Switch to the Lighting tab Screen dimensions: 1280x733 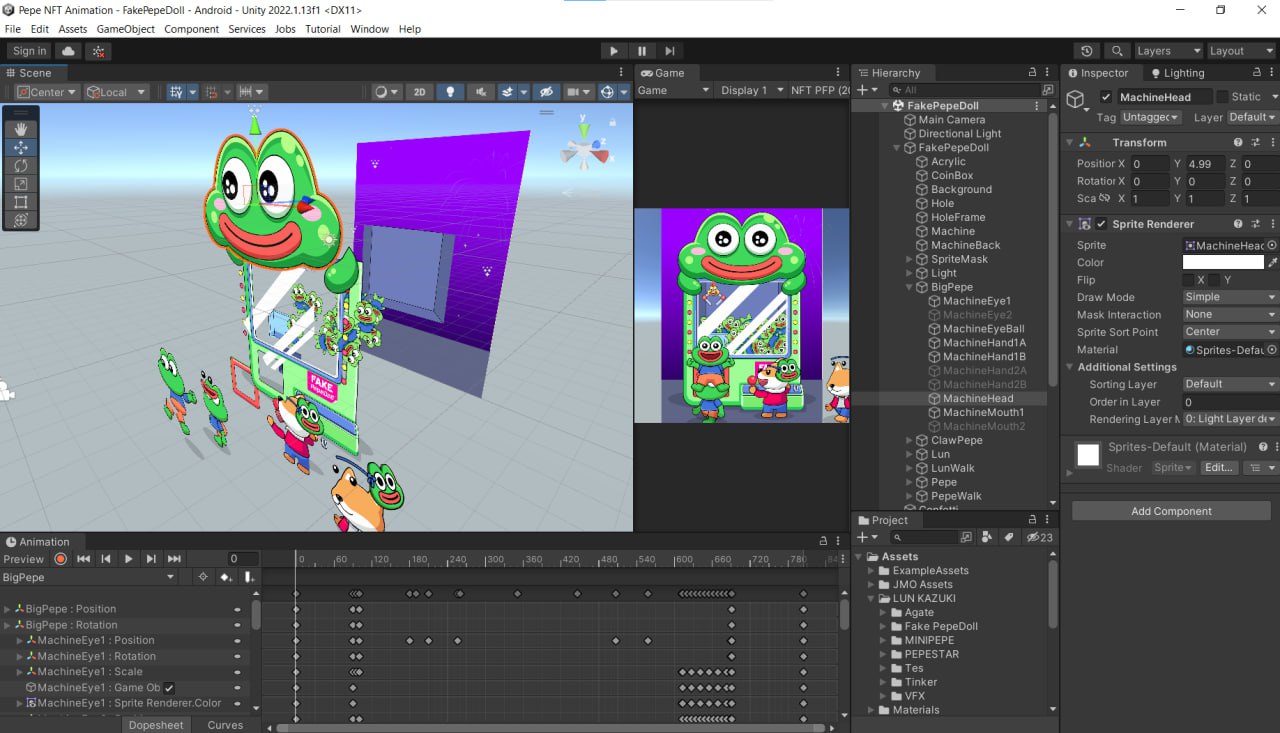(1177, 73)
